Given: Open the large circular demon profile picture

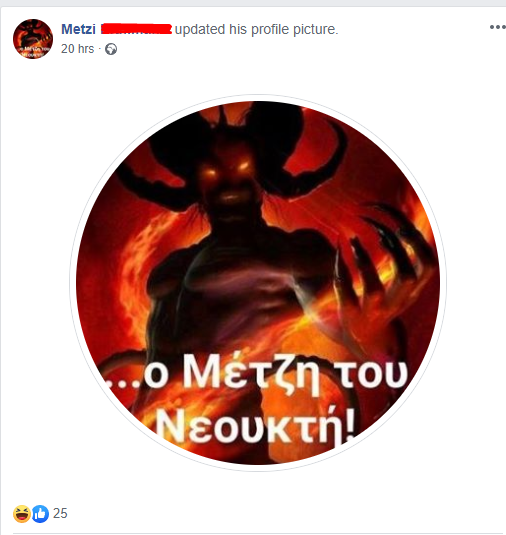Looking at the screenshot, I should tap(258, 283).
